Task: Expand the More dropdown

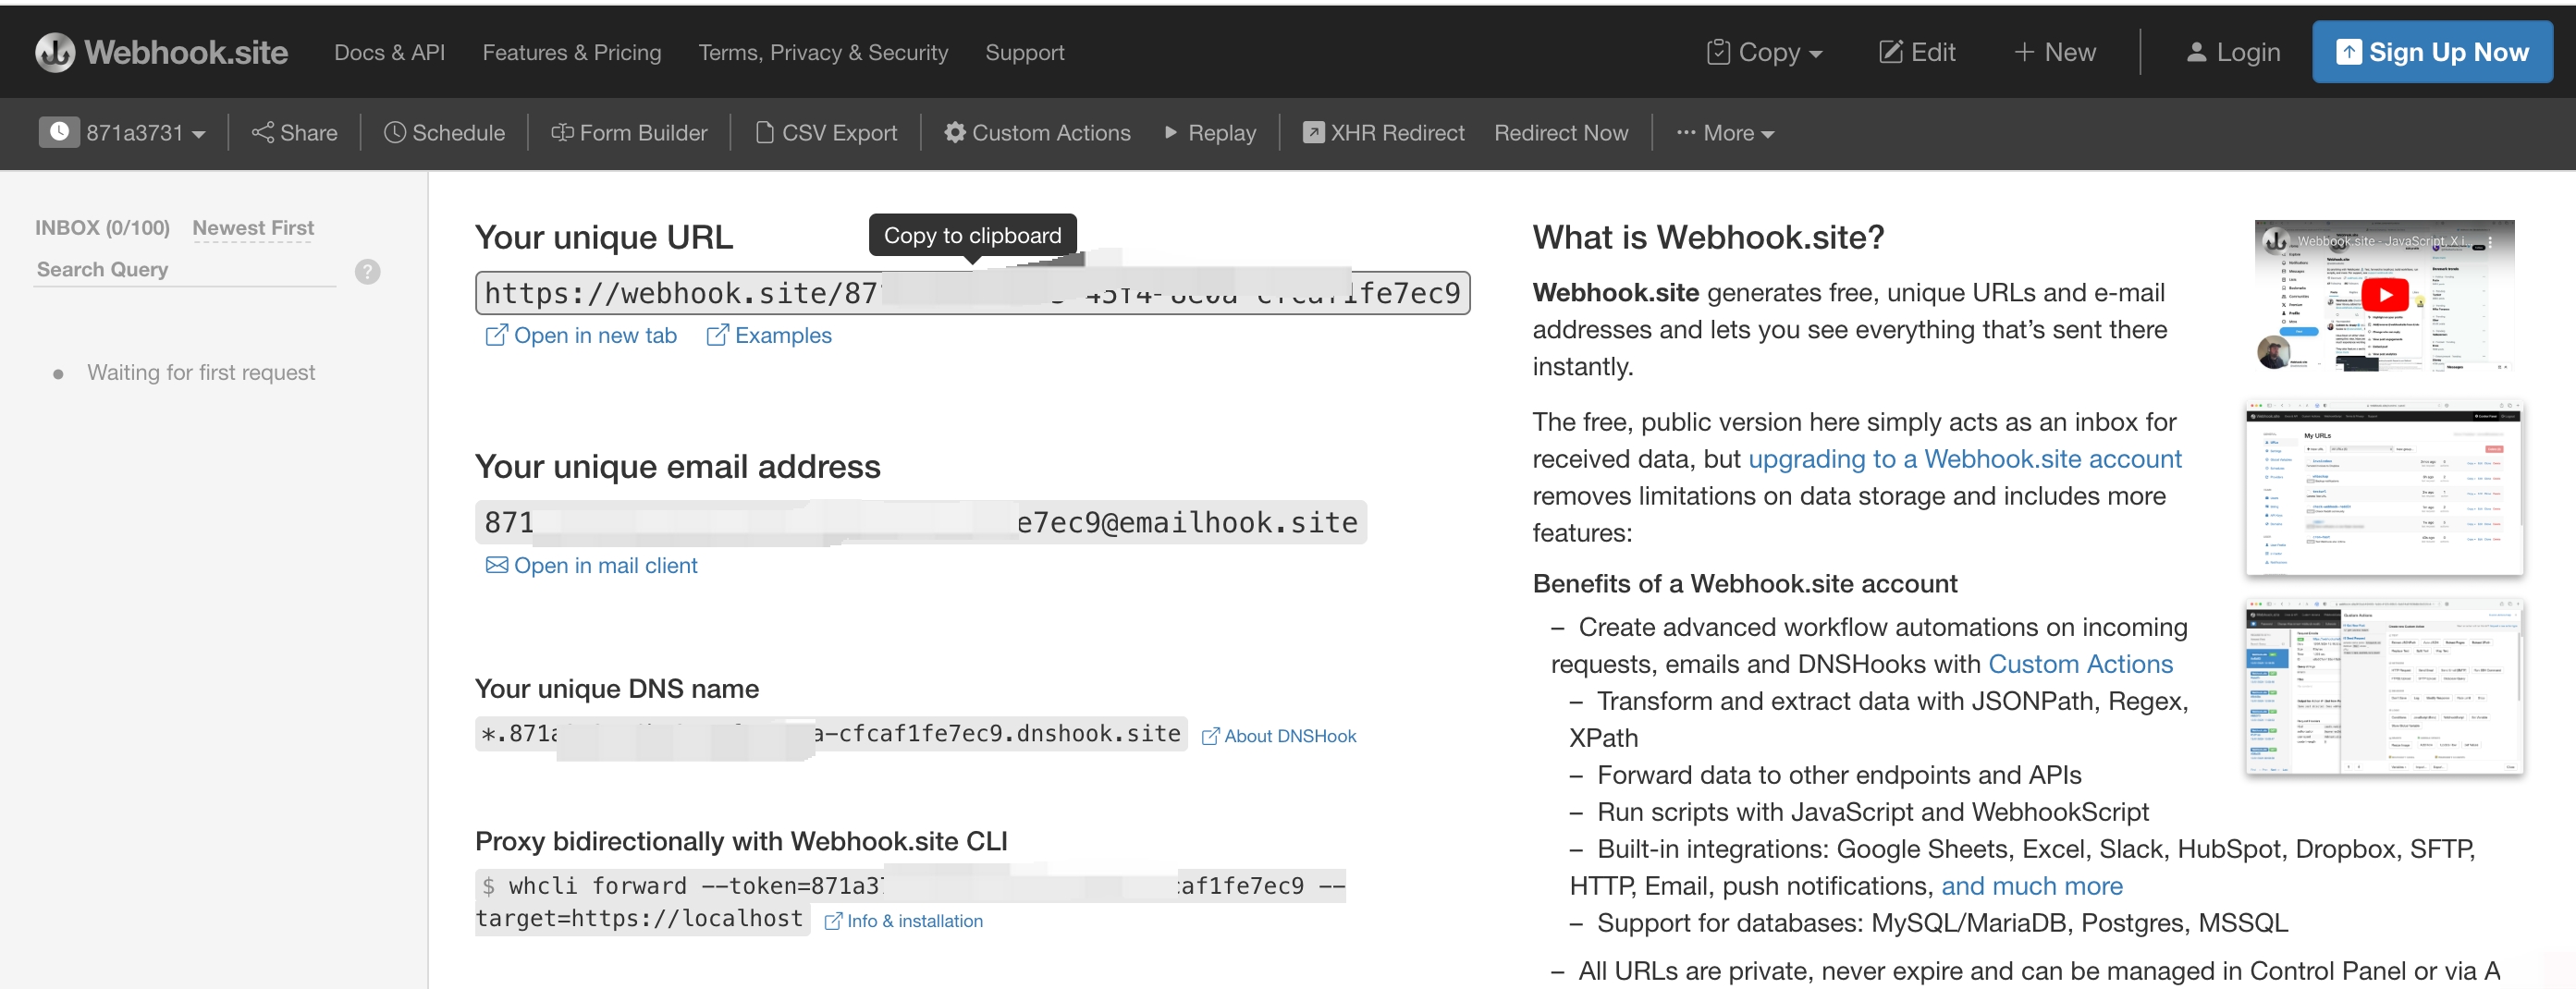Action: pyautogui.click(x=1725, y=133)
